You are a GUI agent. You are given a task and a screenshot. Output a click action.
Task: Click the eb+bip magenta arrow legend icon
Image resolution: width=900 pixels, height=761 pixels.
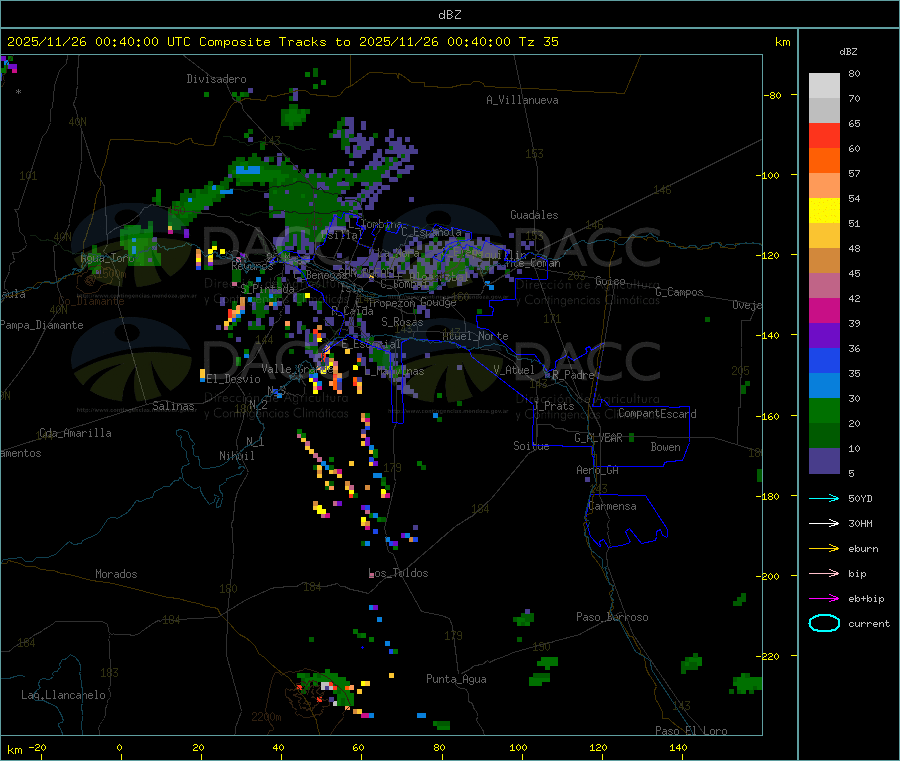824,599
